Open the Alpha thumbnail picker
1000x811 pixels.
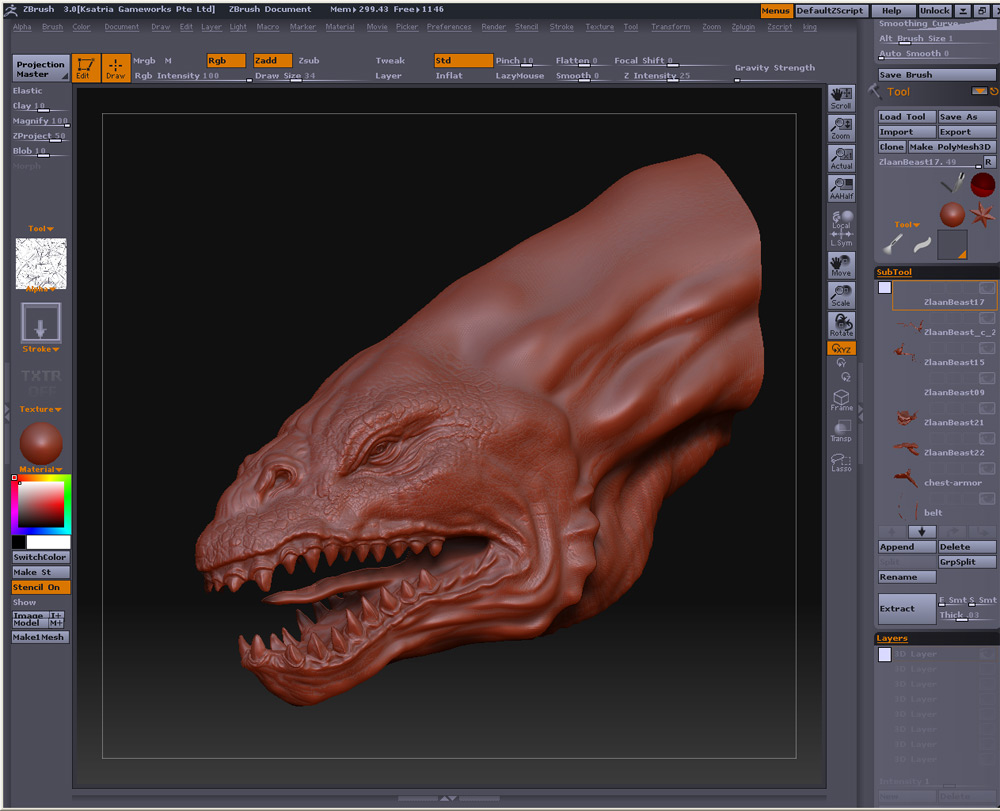click(41, 263)
